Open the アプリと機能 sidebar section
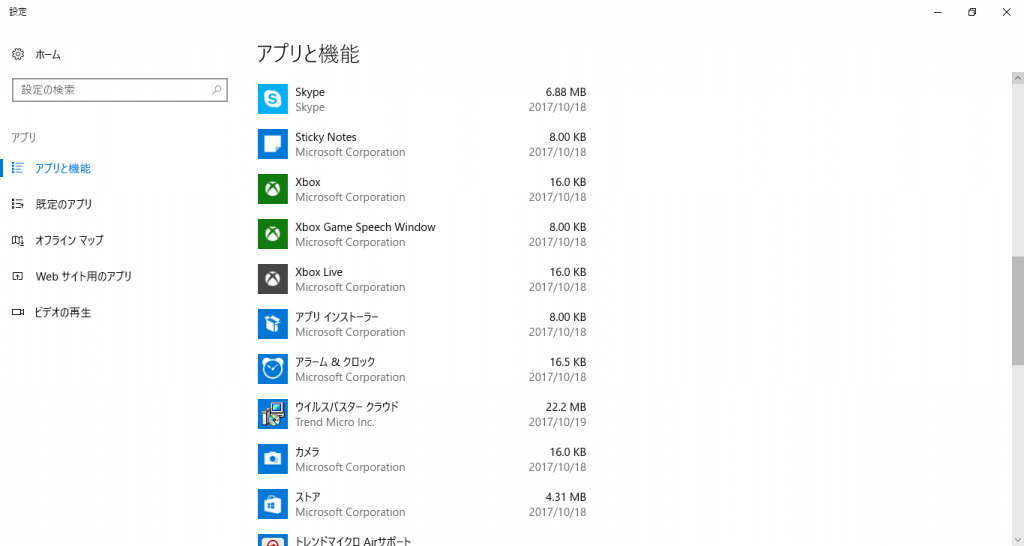The width and height of the screenshot is (1024, 546). pos(62,168)
